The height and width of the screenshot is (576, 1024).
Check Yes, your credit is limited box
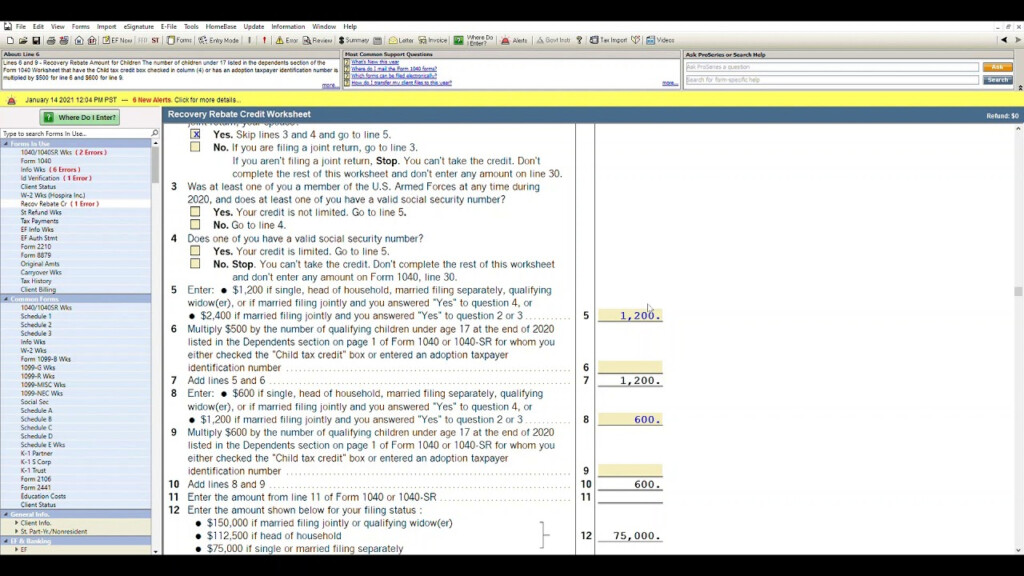(195, 251)
